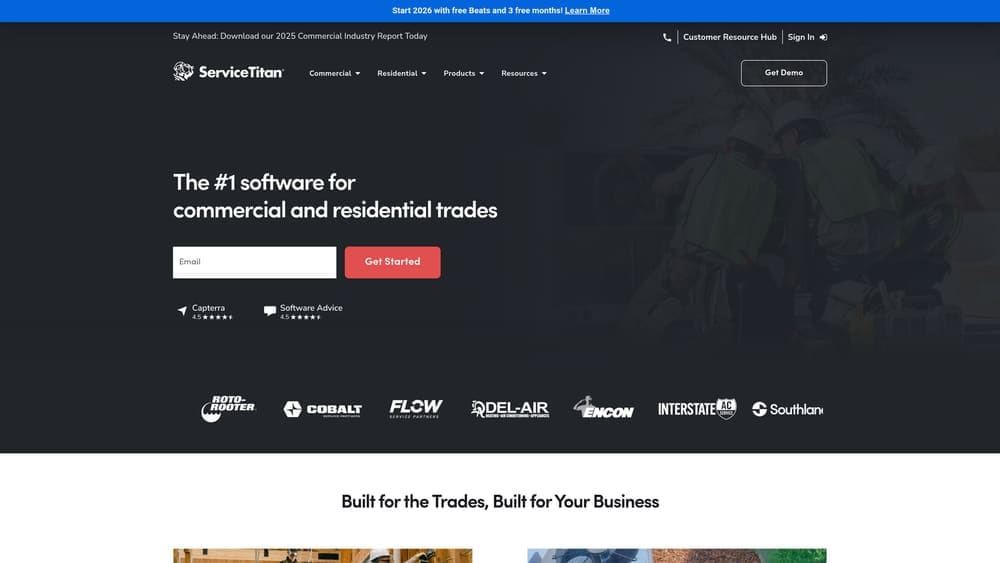Click the Interstate AC Service logo
Screen dimensions: 1000x563
click(x=697, y=409)
